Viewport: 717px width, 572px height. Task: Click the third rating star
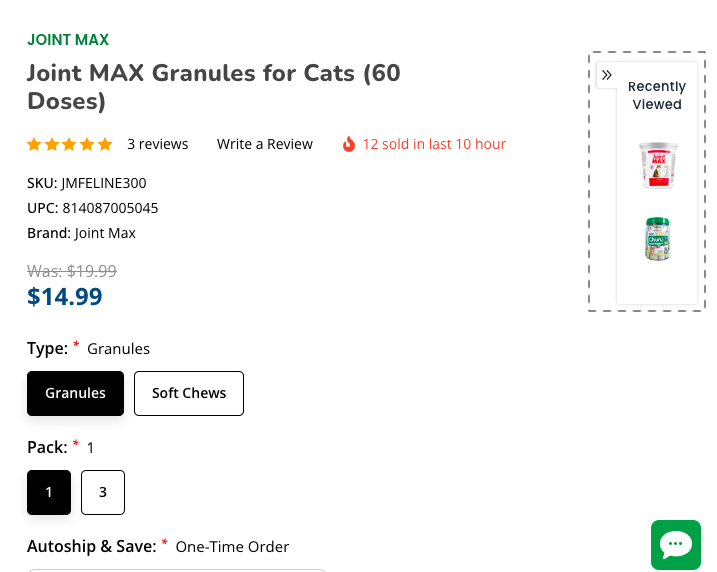70,144
